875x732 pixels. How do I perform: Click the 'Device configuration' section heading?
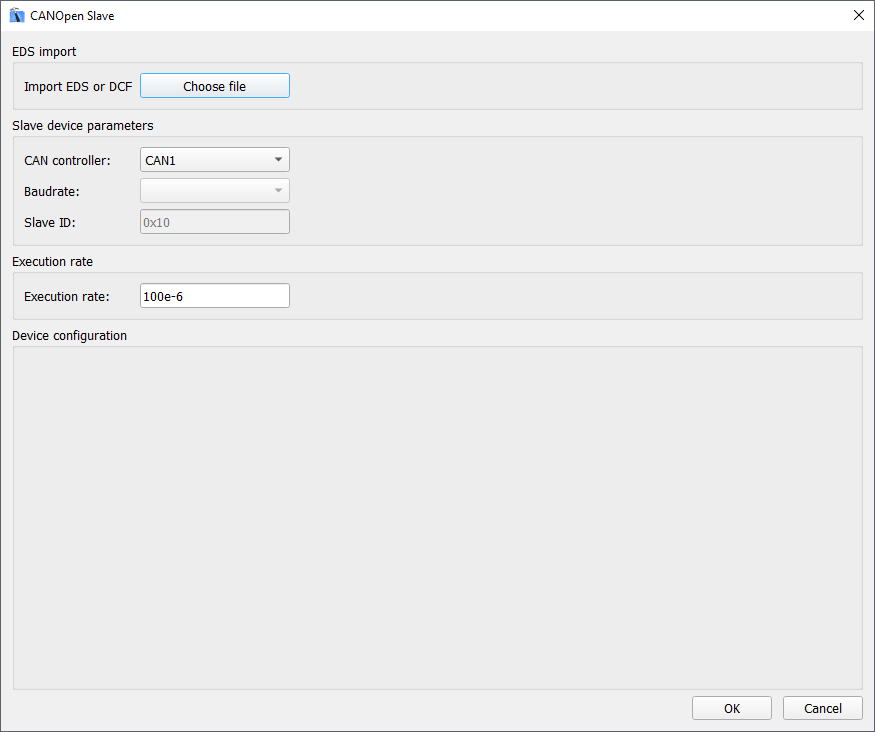(69, 336)
